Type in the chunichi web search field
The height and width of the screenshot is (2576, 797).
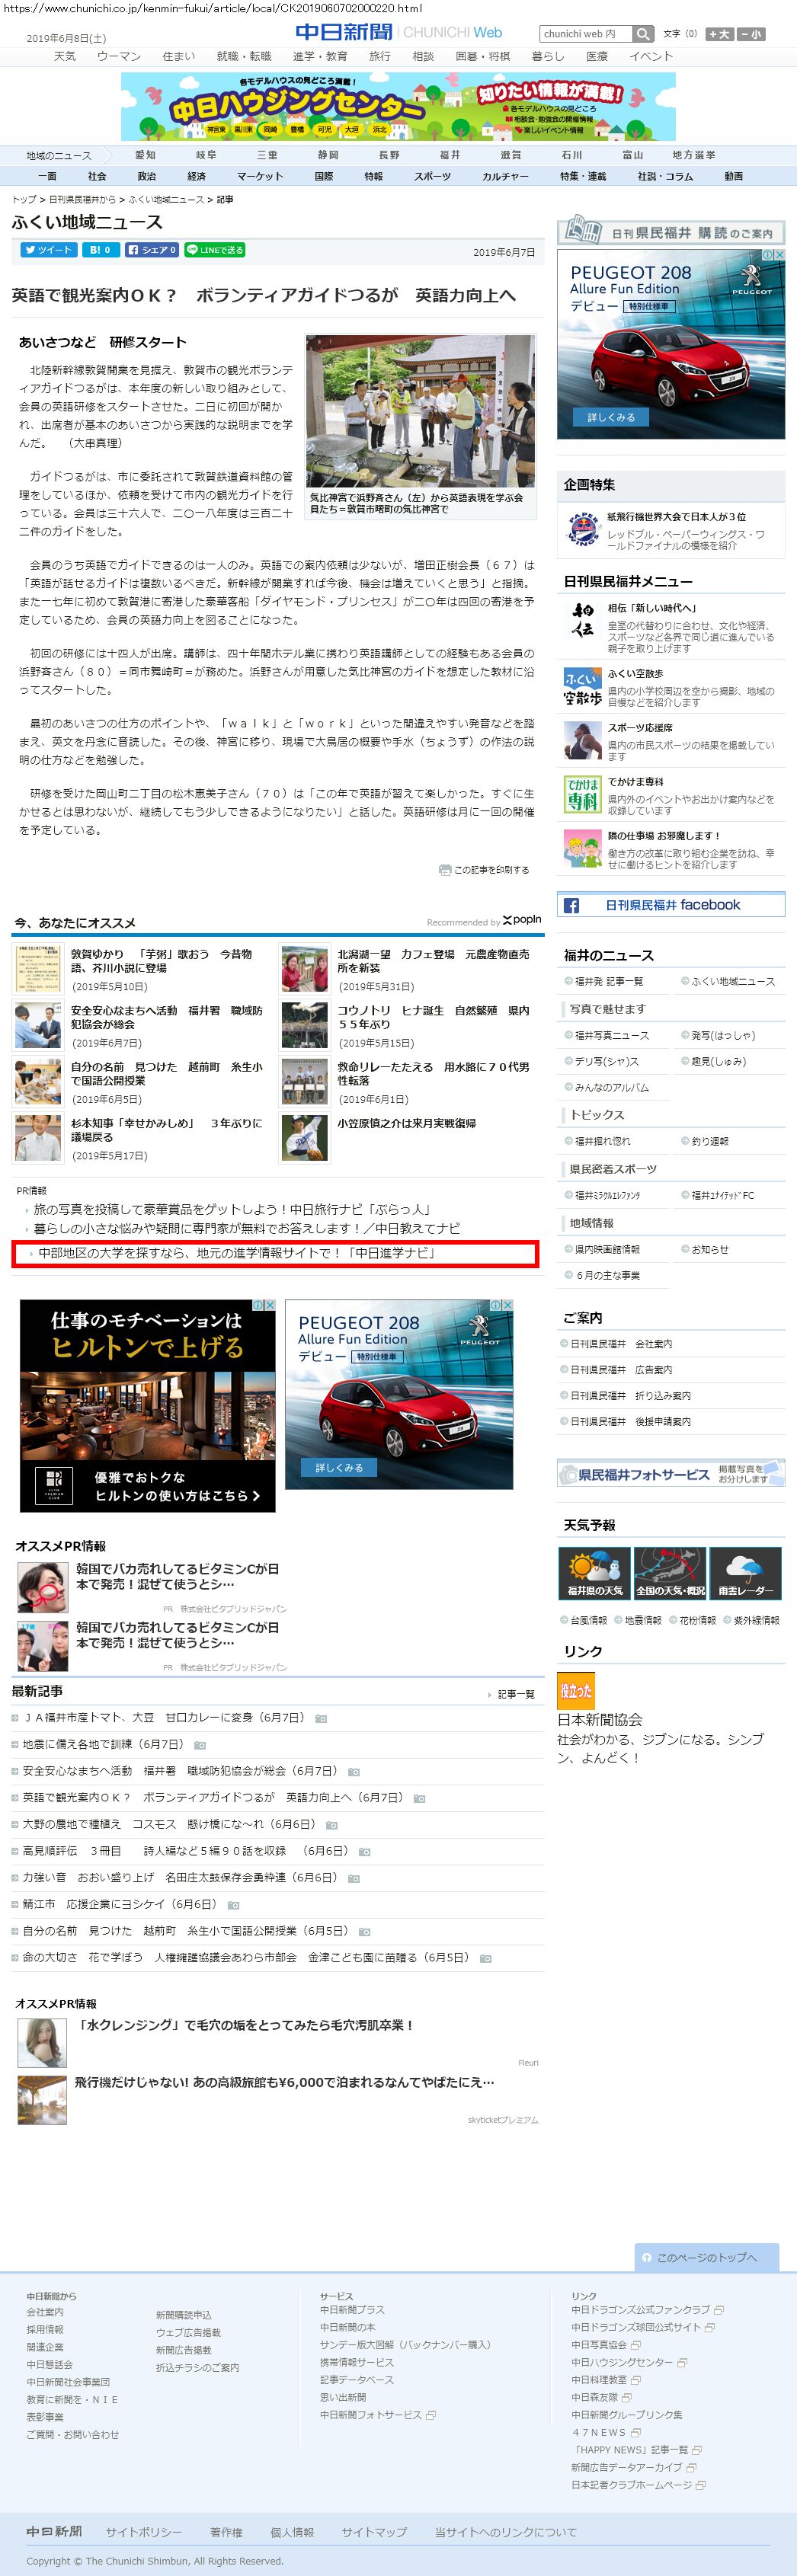[x=585, y=34]
